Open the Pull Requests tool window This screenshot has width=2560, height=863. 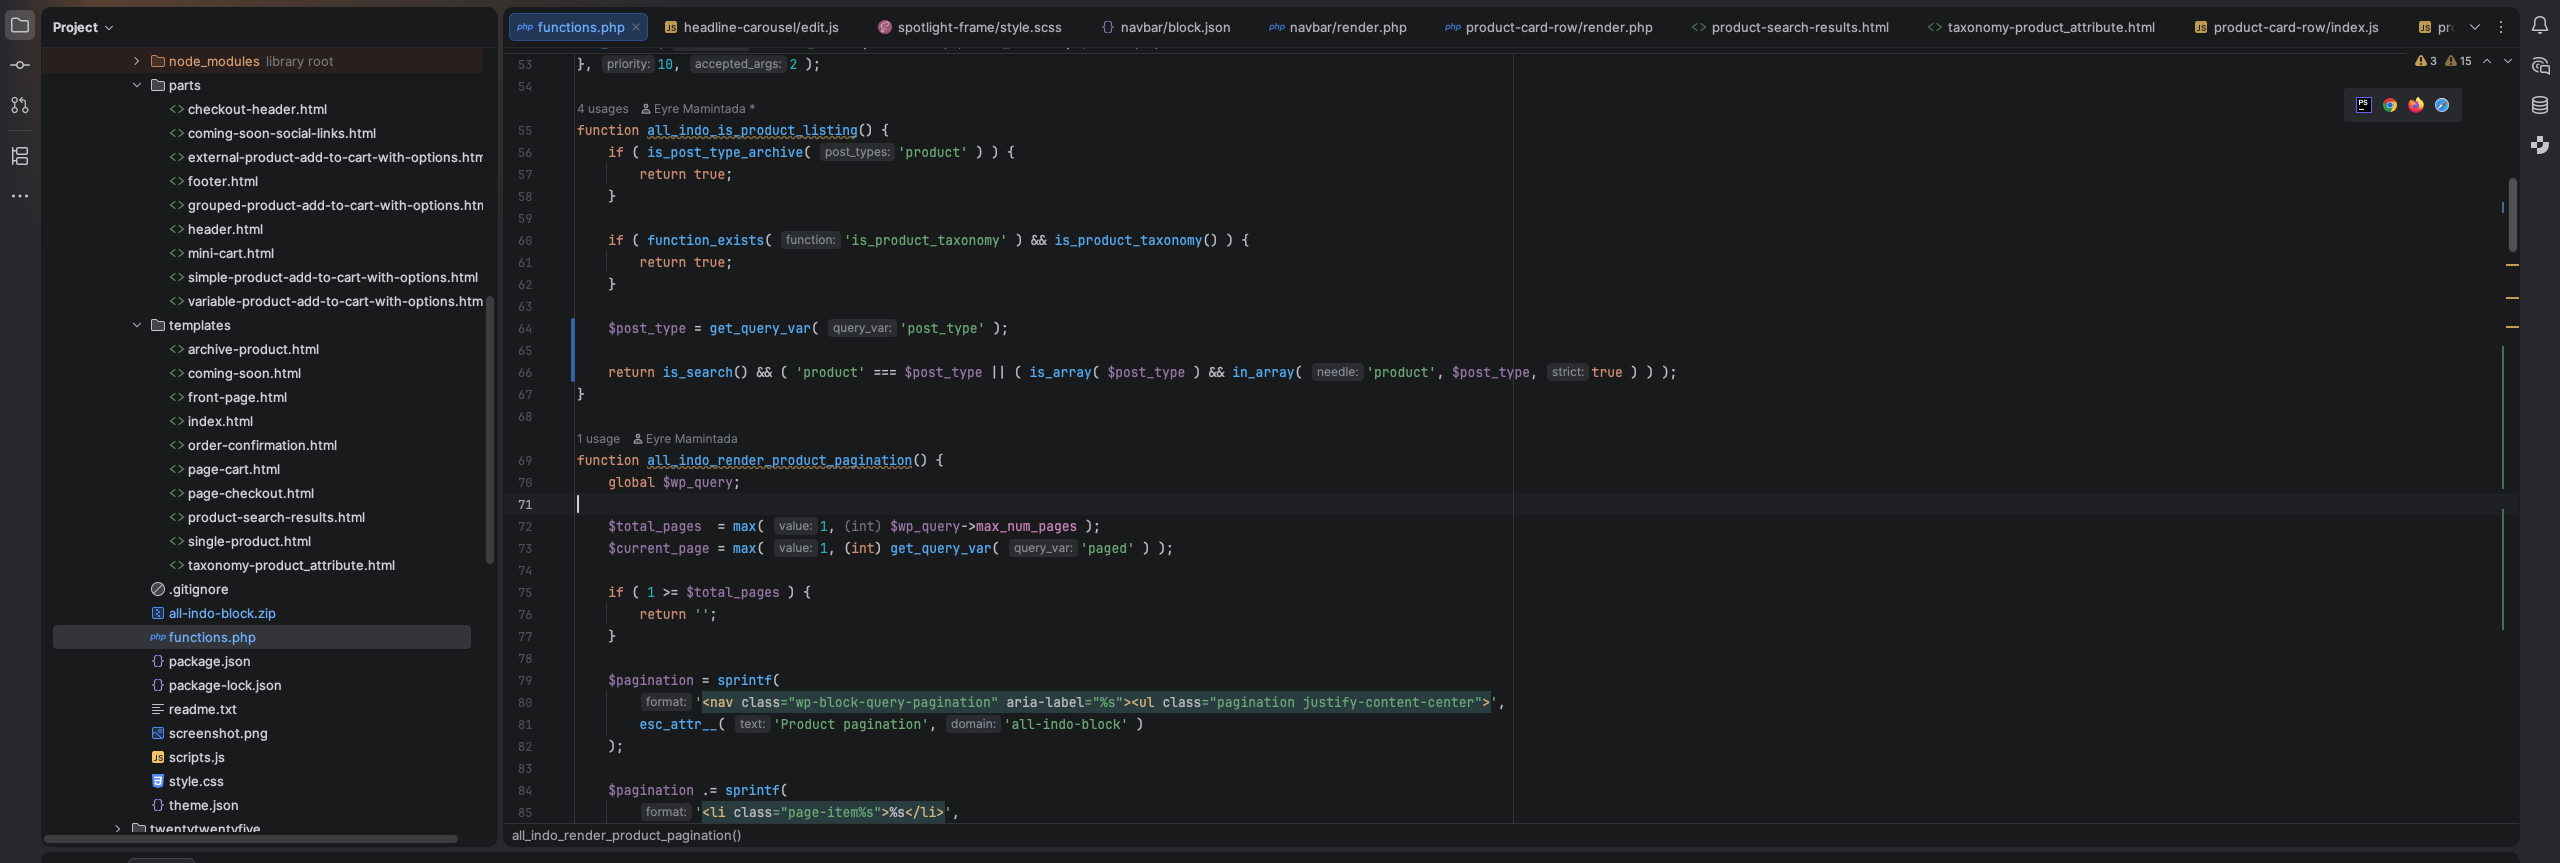coord(20,105)
